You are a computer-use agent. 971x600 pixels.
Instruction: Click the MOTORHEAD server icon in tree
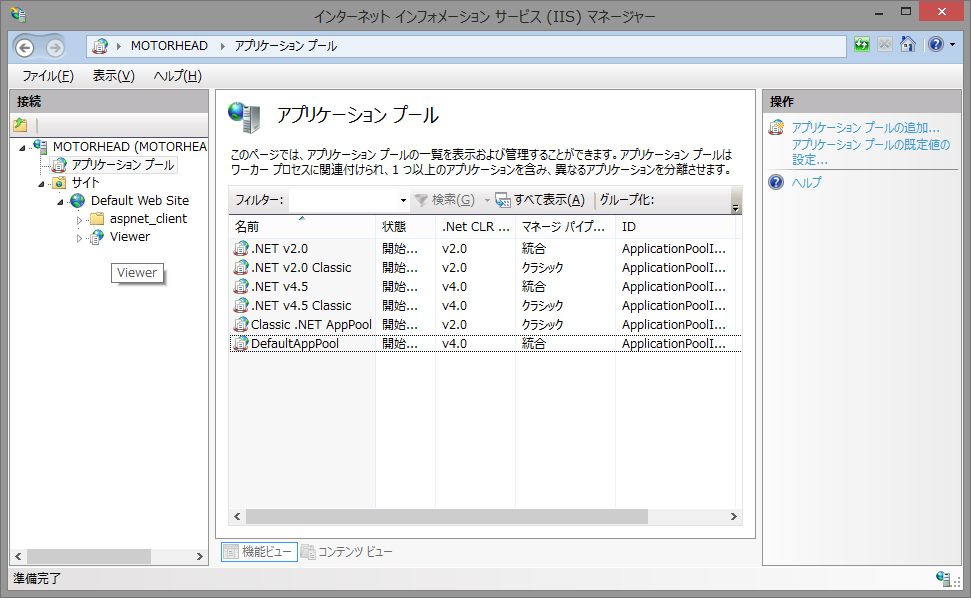[x=41, y=147]
